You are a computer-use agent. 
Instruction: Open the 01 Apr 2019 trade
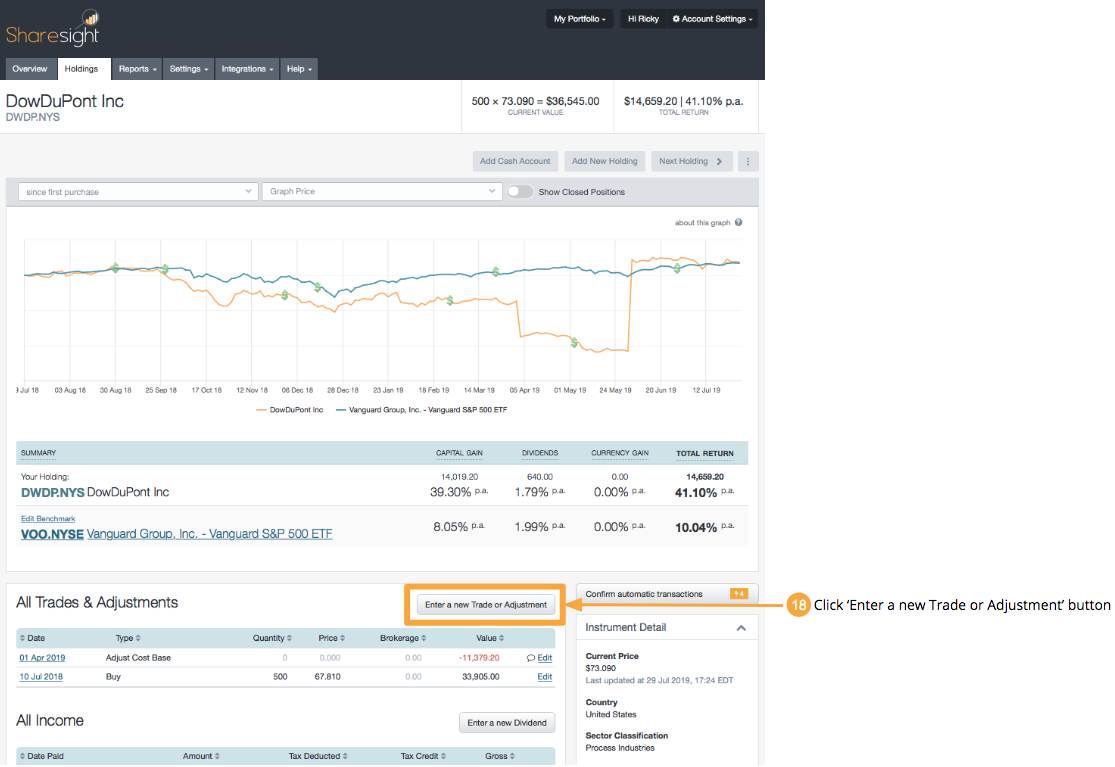click(42, 658)
